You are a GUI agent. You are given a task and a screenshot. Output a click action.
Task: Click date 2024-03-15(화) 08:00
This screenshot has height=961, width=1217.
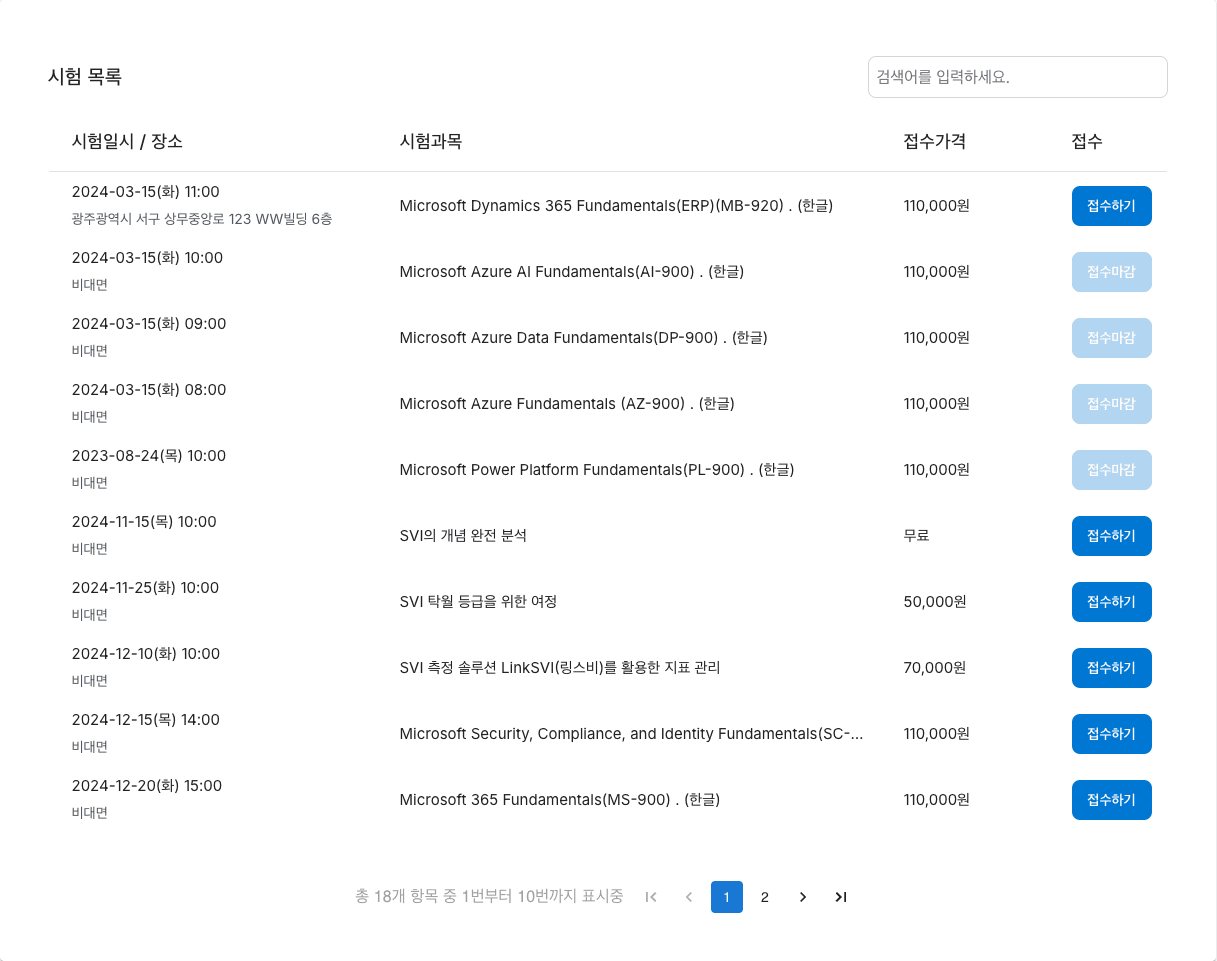(x=149, y=390)
